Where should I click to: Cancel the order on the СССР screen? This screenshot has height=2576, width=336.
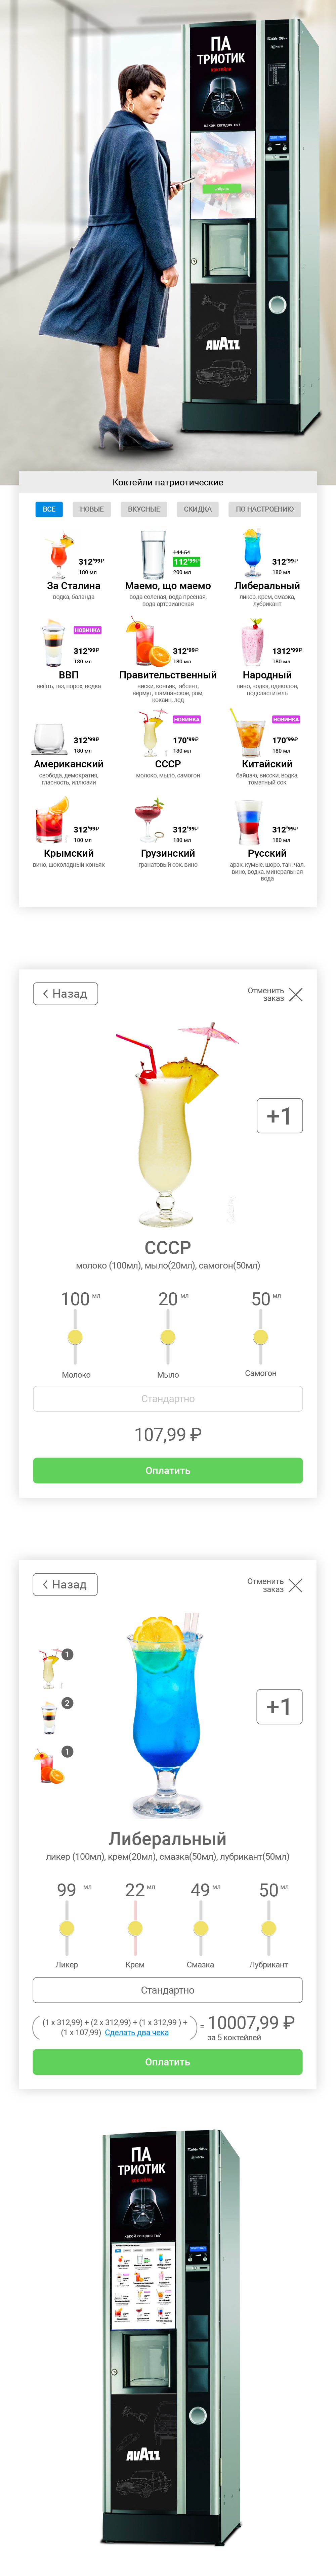(295, 994)
